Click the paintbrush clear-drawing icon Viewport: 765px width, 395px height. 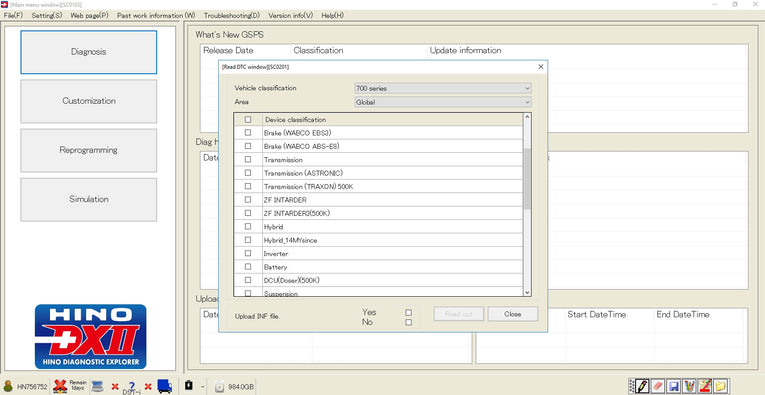[704, 386]
